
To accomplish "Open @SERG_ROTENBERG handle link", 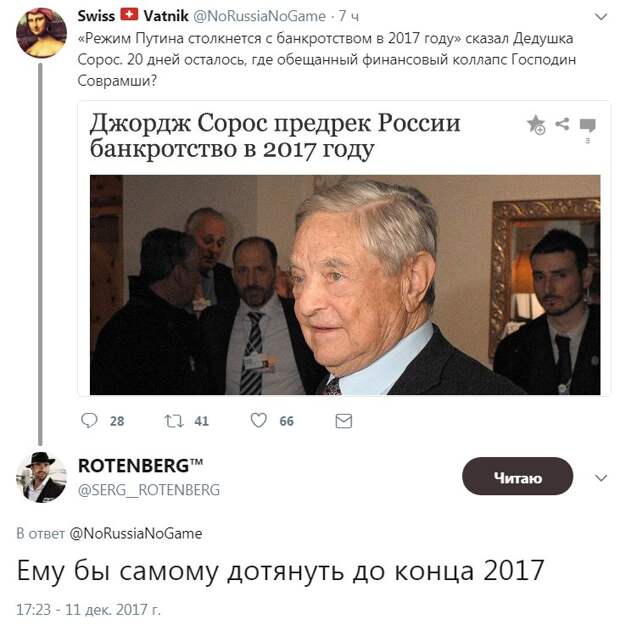I will (149, 490).
